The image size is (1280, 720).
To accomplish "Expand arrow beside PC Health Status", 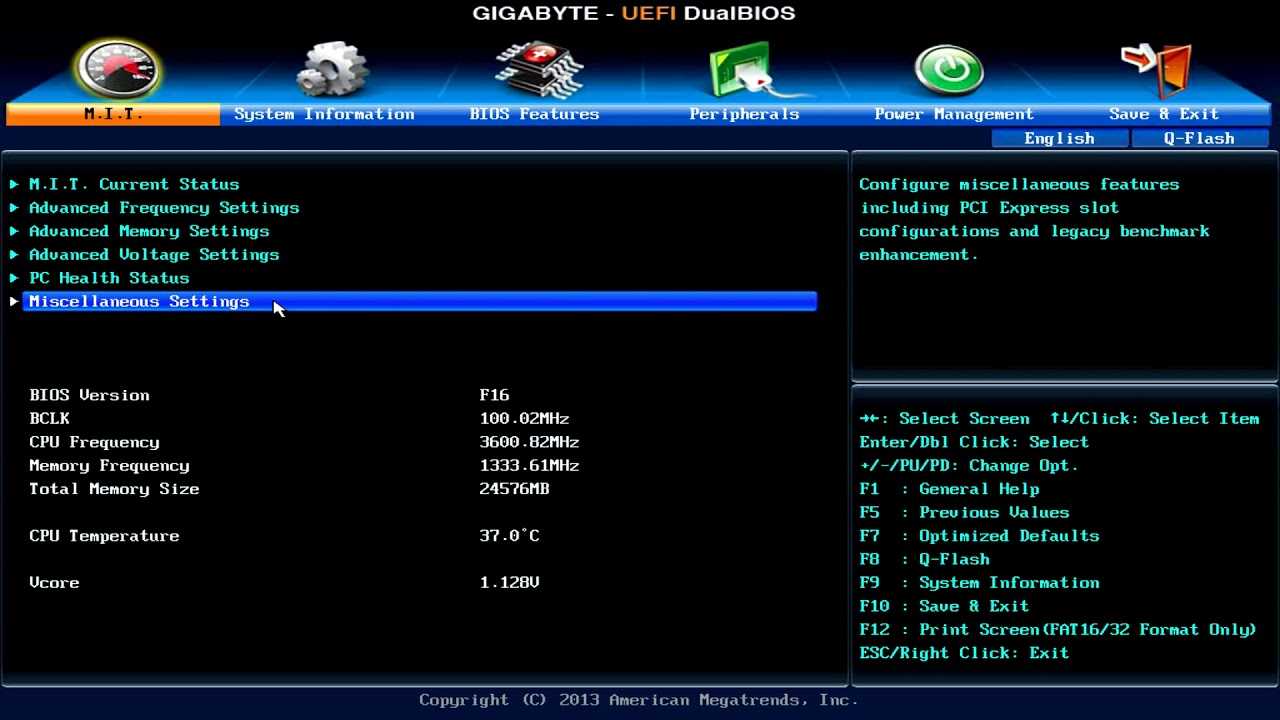I will click(x=14, y=278).
